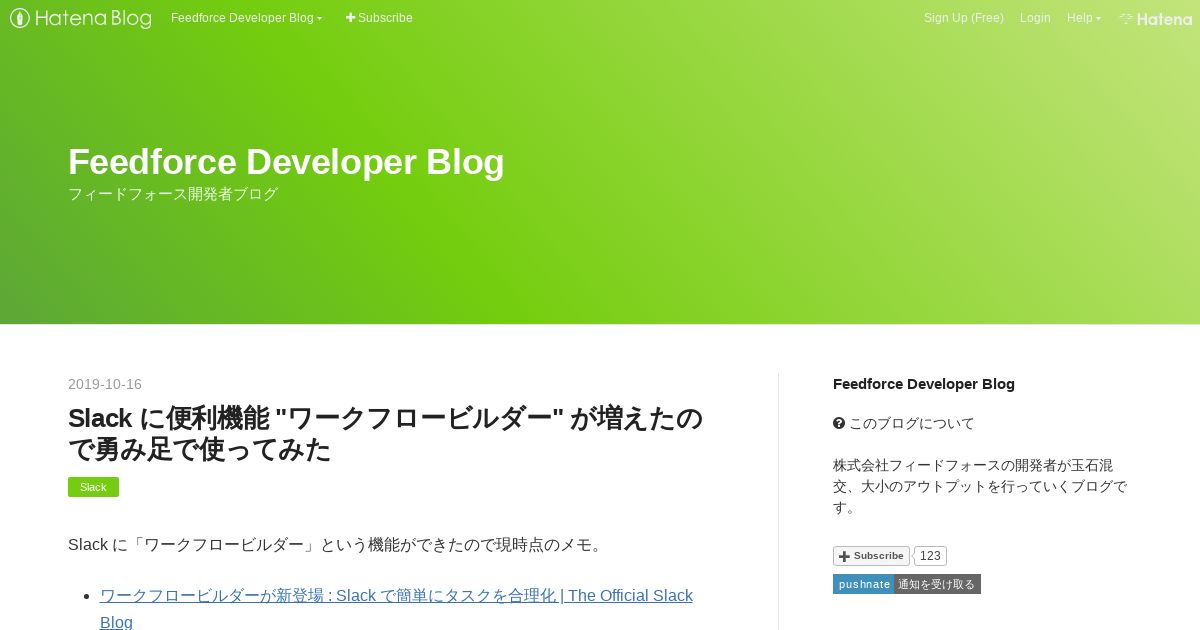Follow the Official Slack Blog link in the article
Image resolution: width=1200 pixels, height=630 pixels.
pos(396,608)
